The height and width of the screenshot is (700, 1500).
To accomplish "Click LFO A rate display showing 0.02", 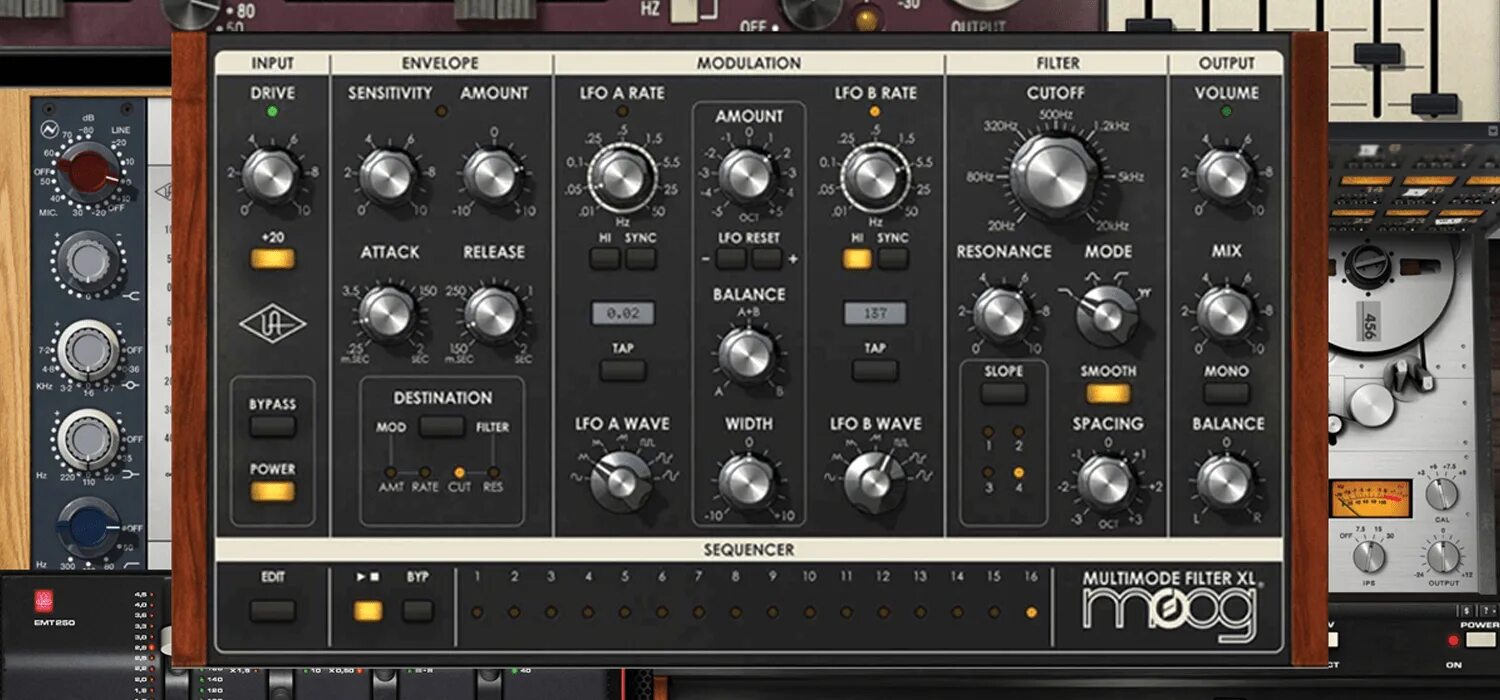I will tap(623, 313).
